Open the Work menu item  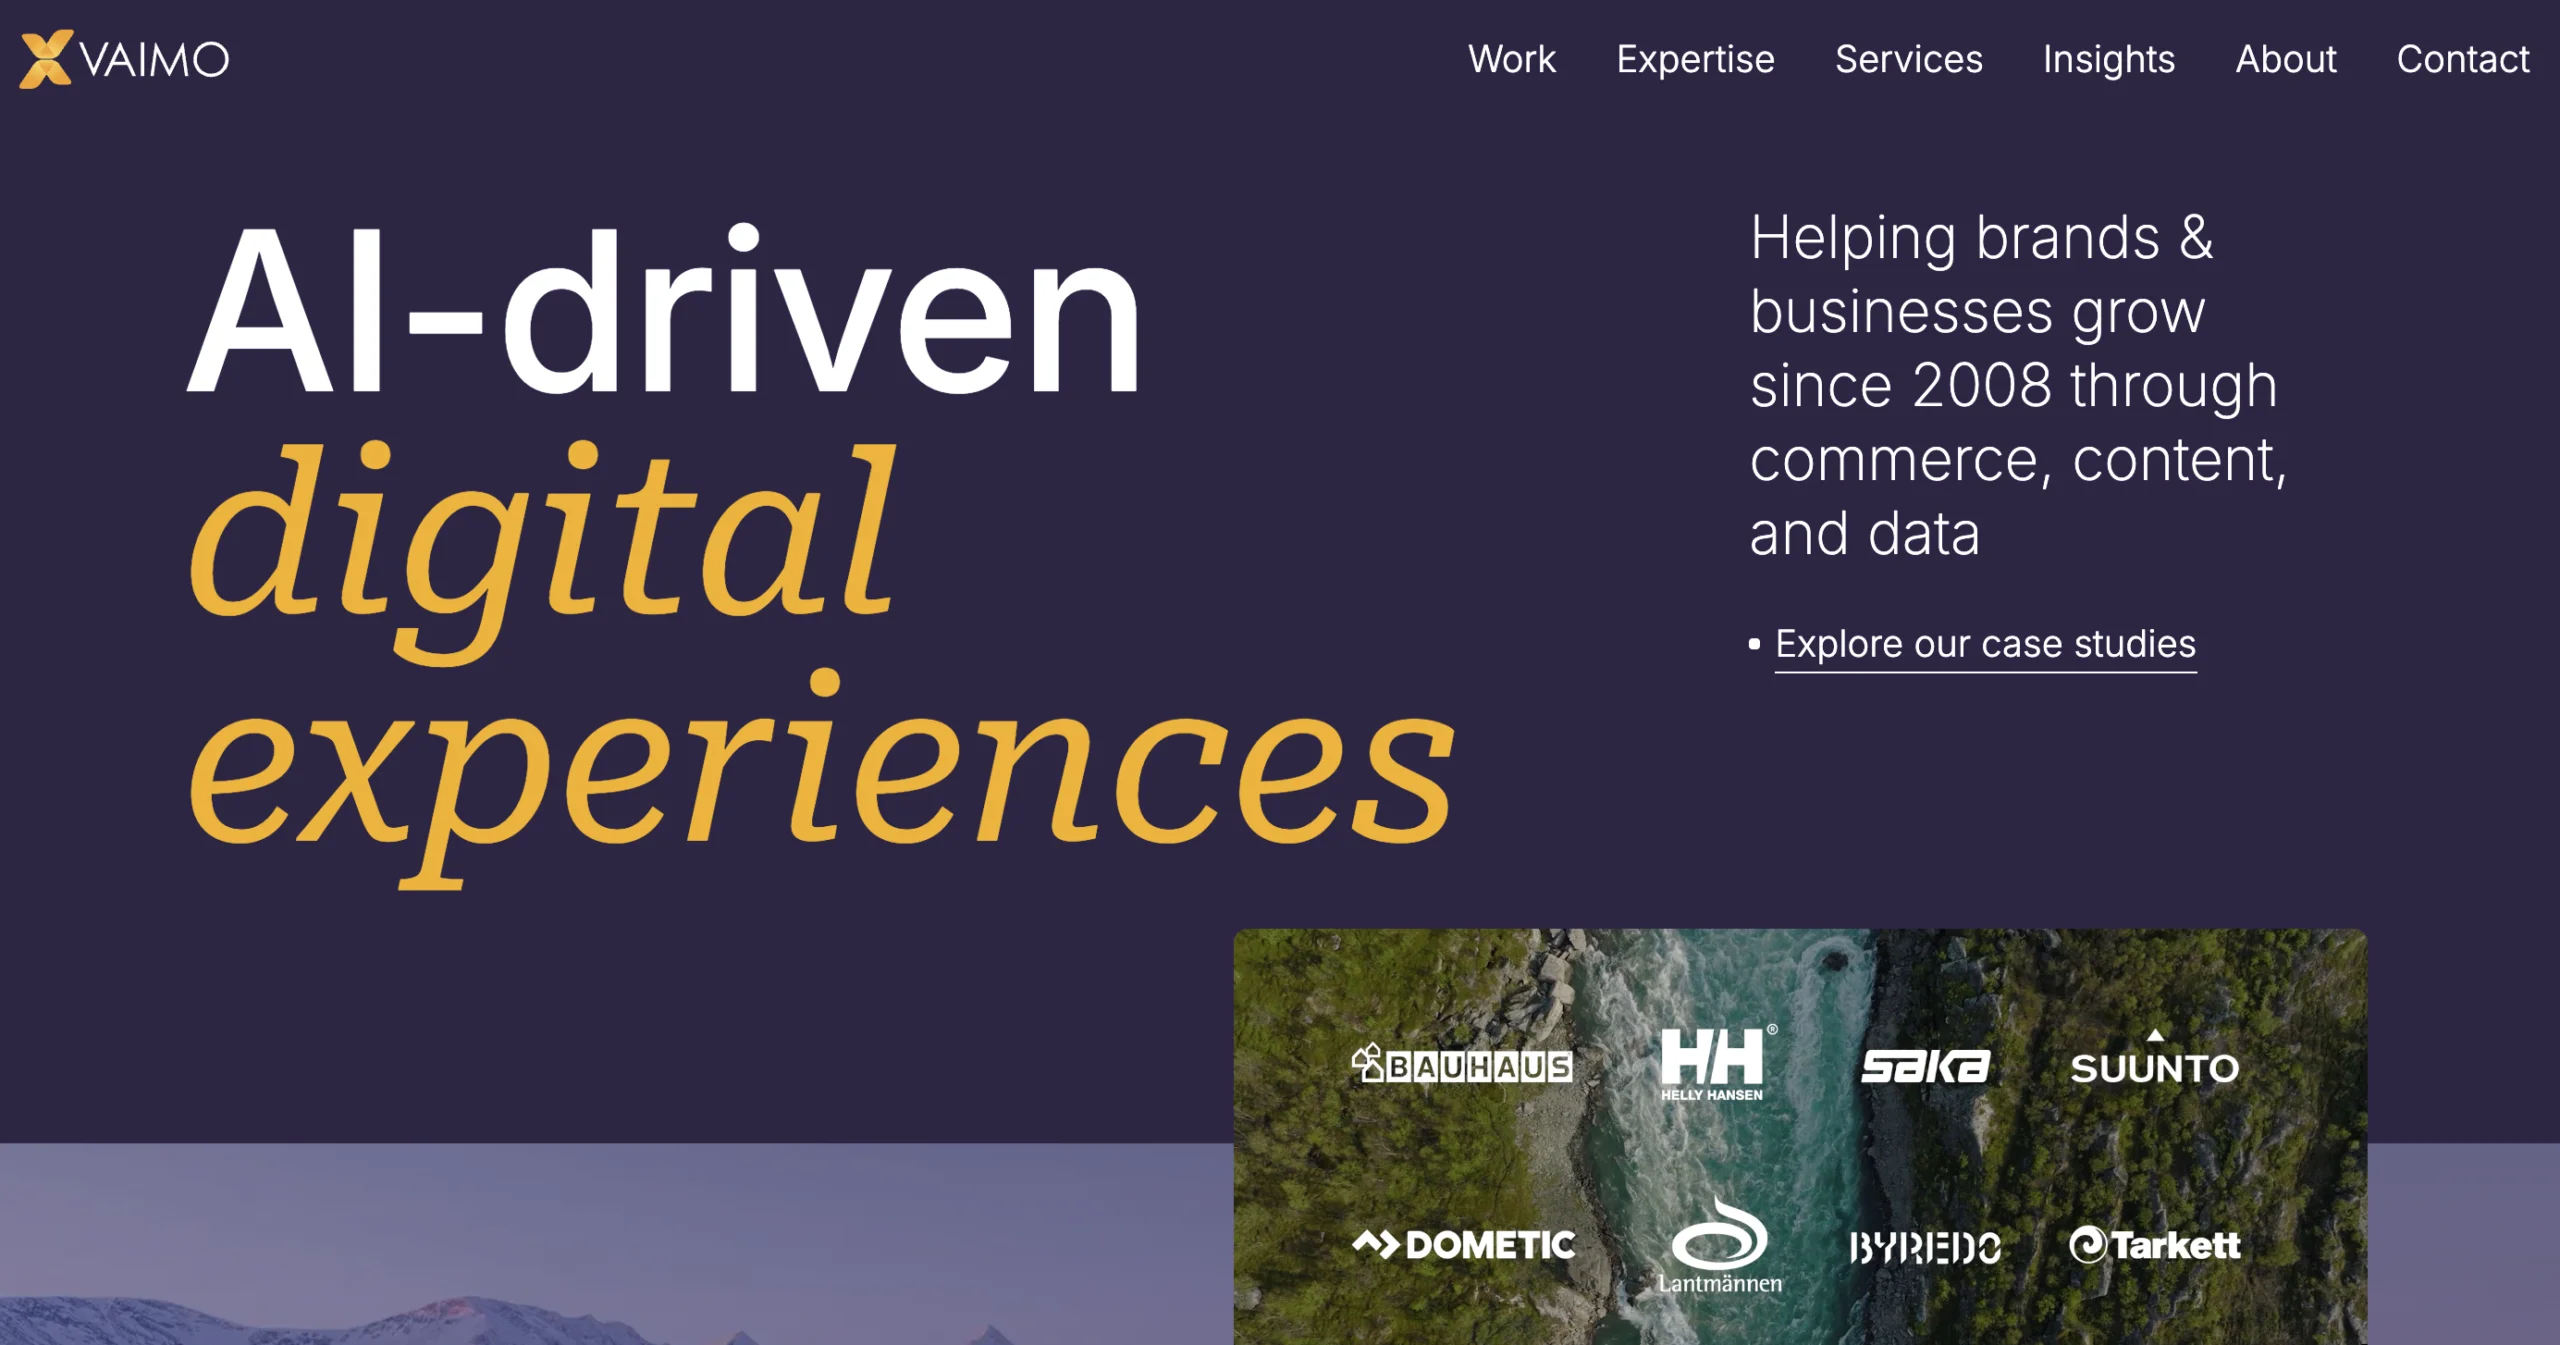pos(1511,59)
